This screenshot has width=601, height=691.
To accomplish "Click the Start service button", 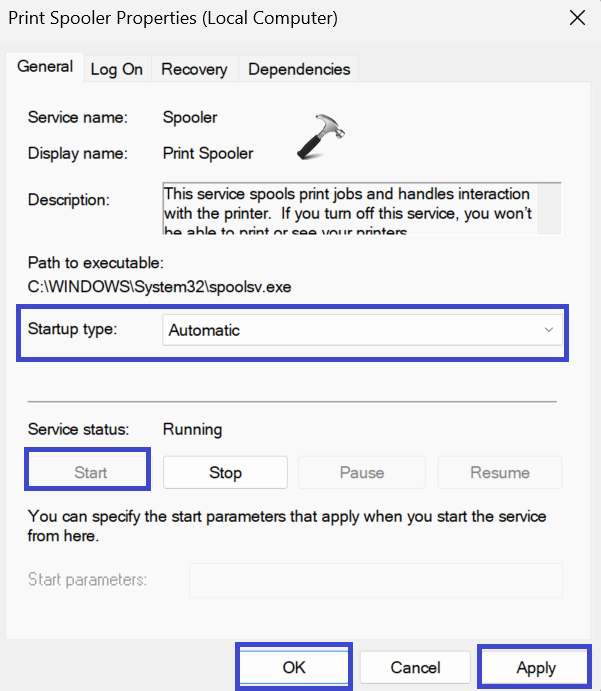I will pos(90,472).
